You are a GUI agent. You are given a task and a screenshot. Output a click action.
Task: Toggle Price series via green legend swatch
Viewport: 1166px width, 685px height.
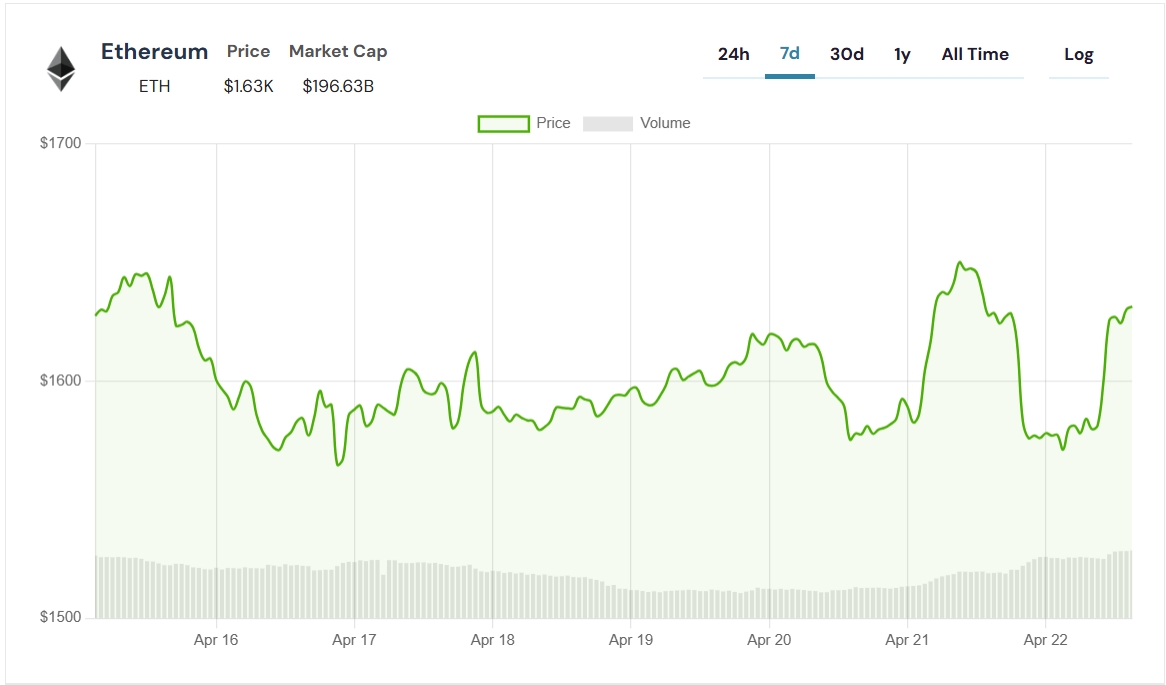[503, 123]
